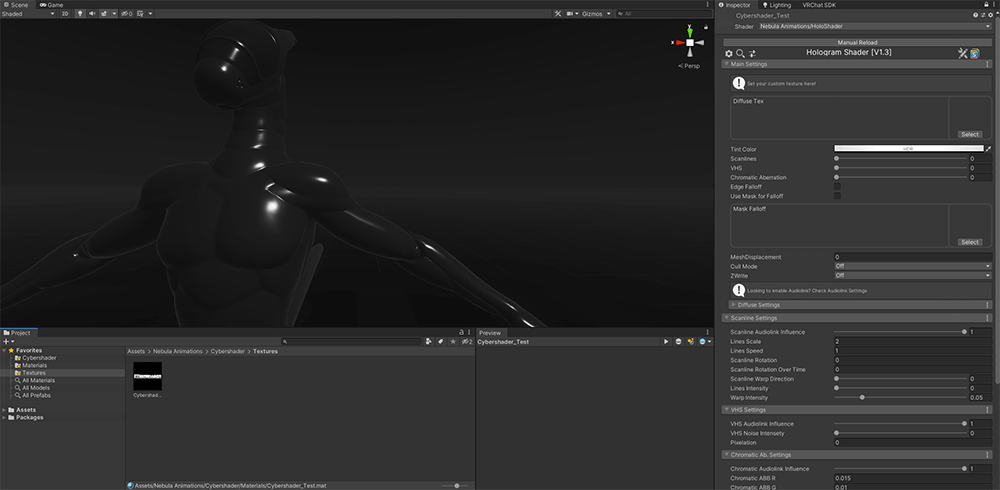Click the Tint Color eyedropper icon
The width and height of the screenshot is (1000, 490).
(987, 149)
